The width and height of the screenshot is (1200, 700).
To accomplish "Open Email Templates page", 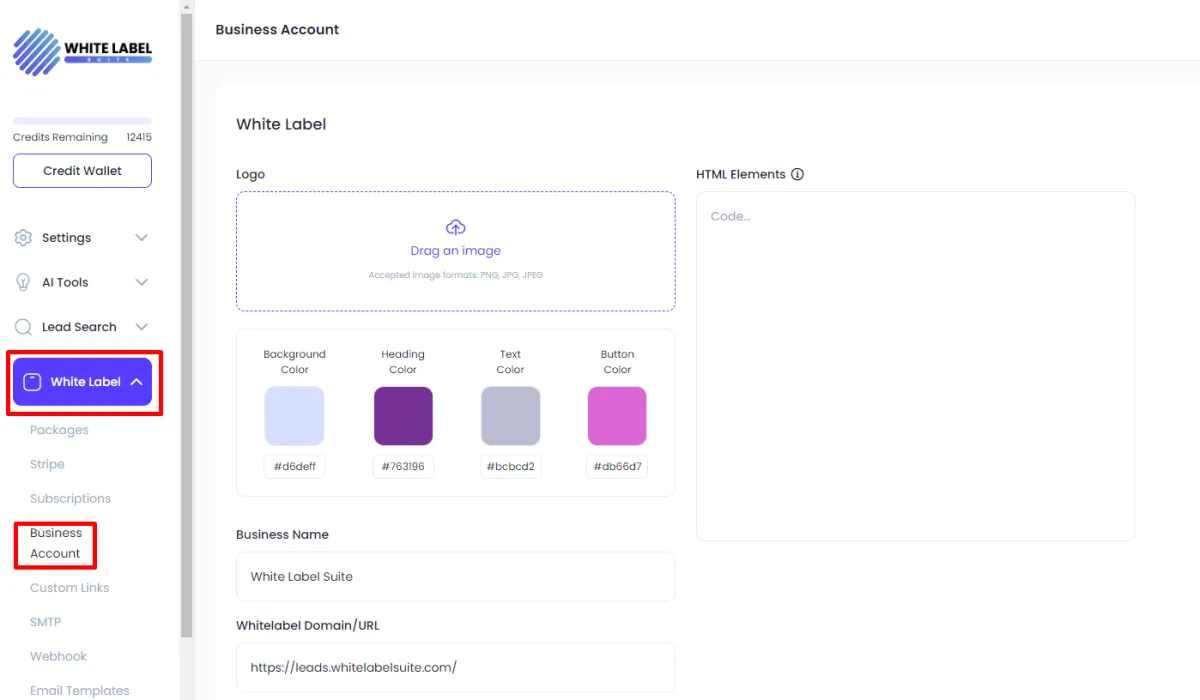I will pos(79,690).
